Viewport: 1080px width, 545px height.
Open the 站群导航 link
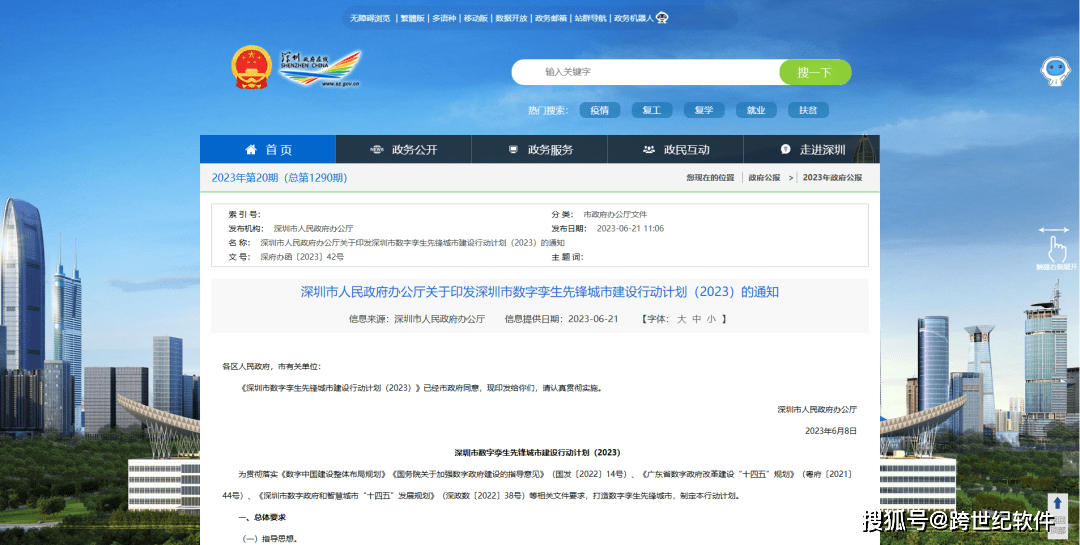(590, 19)
